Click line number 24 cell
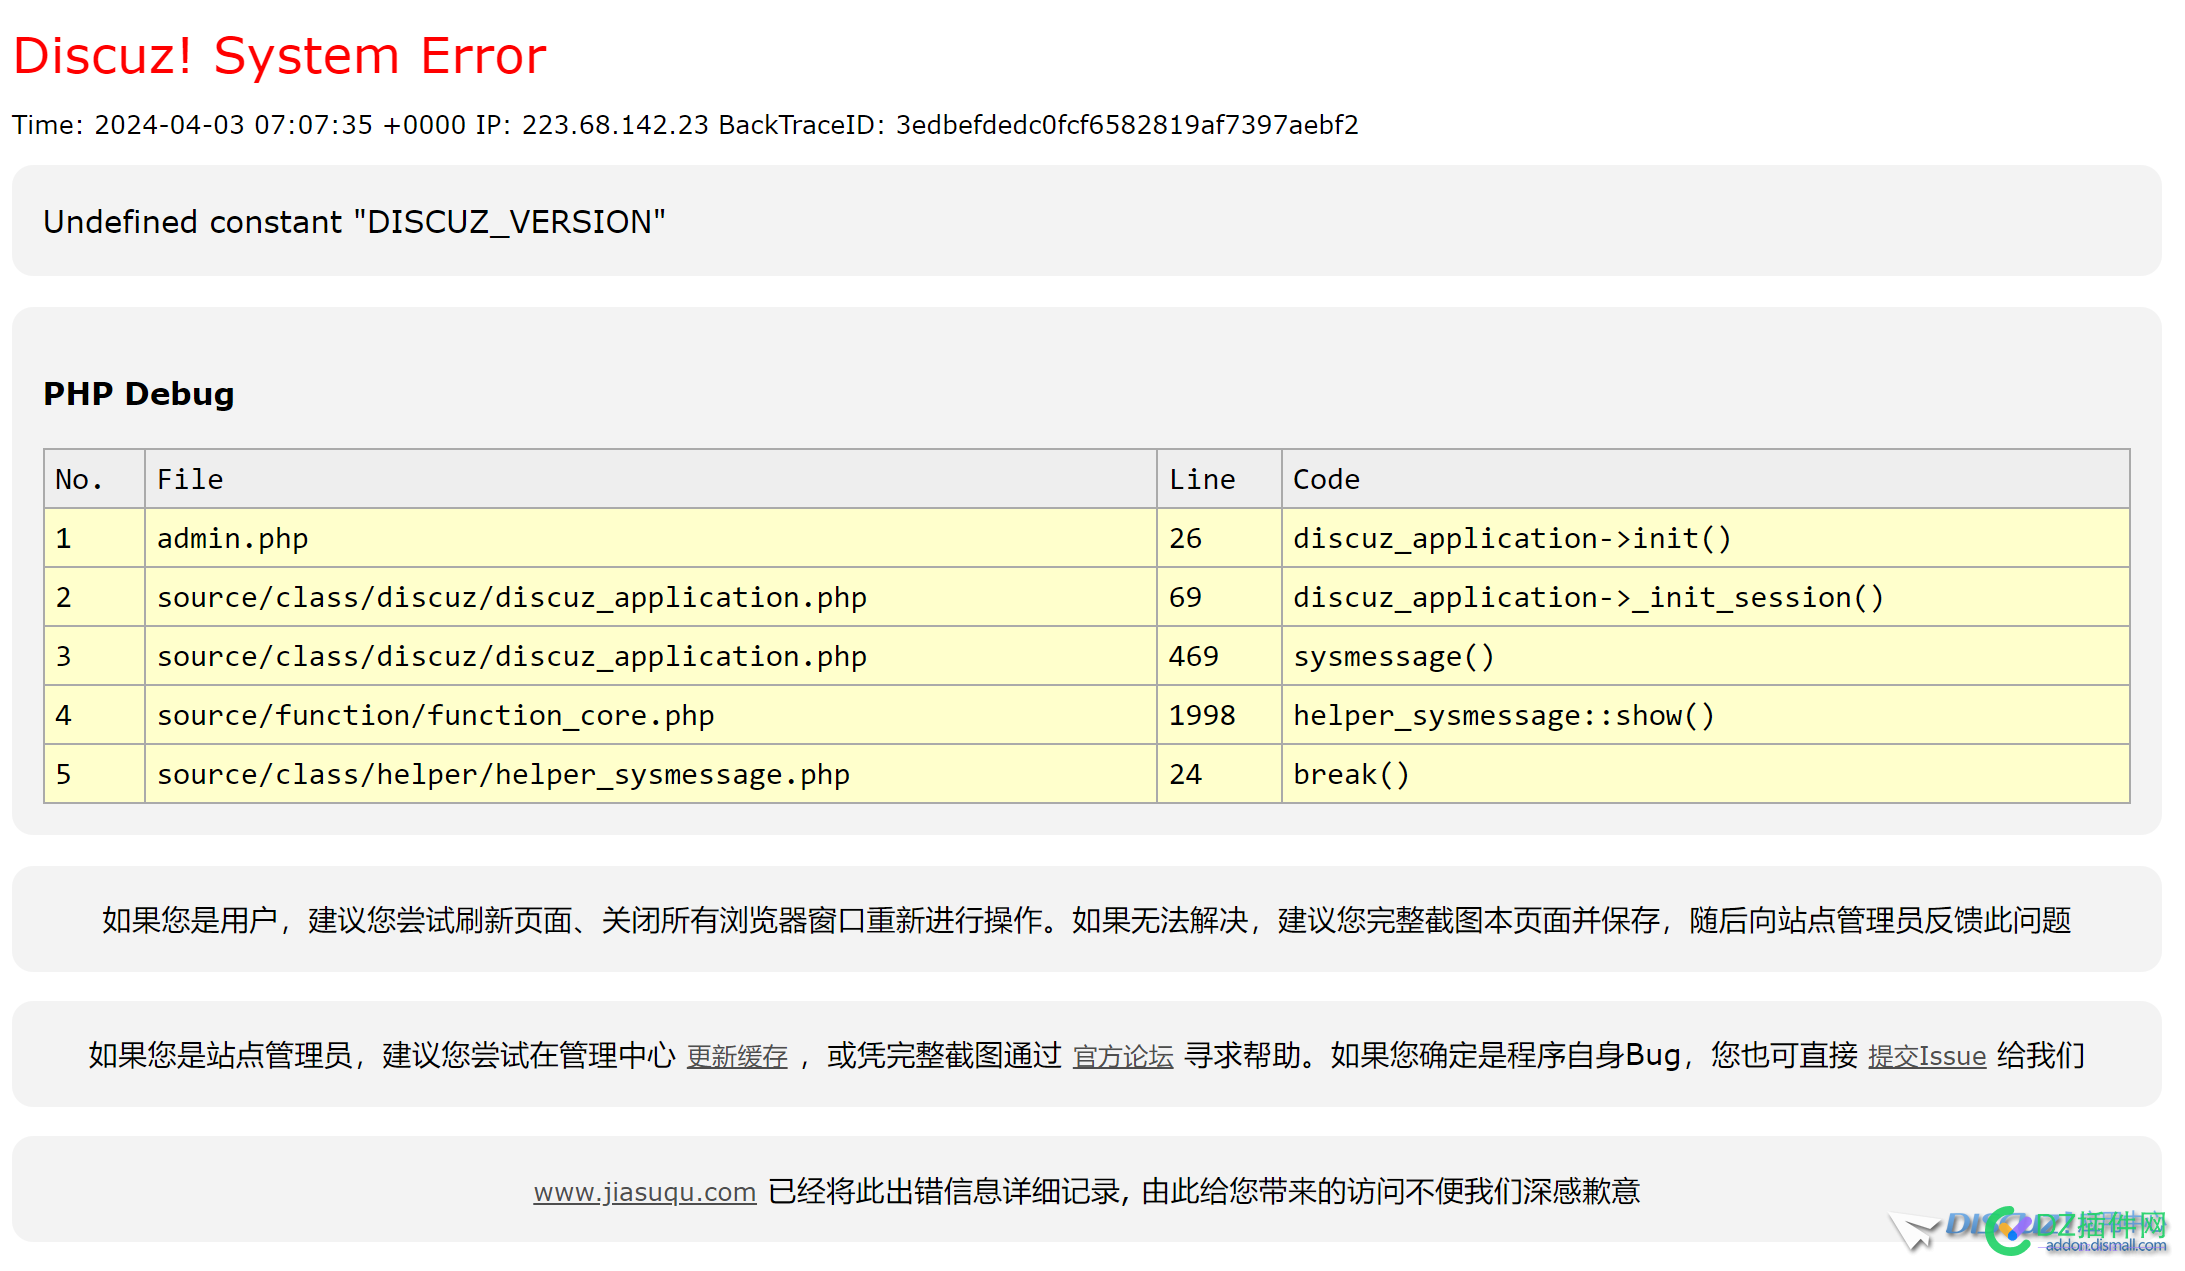The height and width of the screenshot is (1271, 2185). [x=1219, y=774]
